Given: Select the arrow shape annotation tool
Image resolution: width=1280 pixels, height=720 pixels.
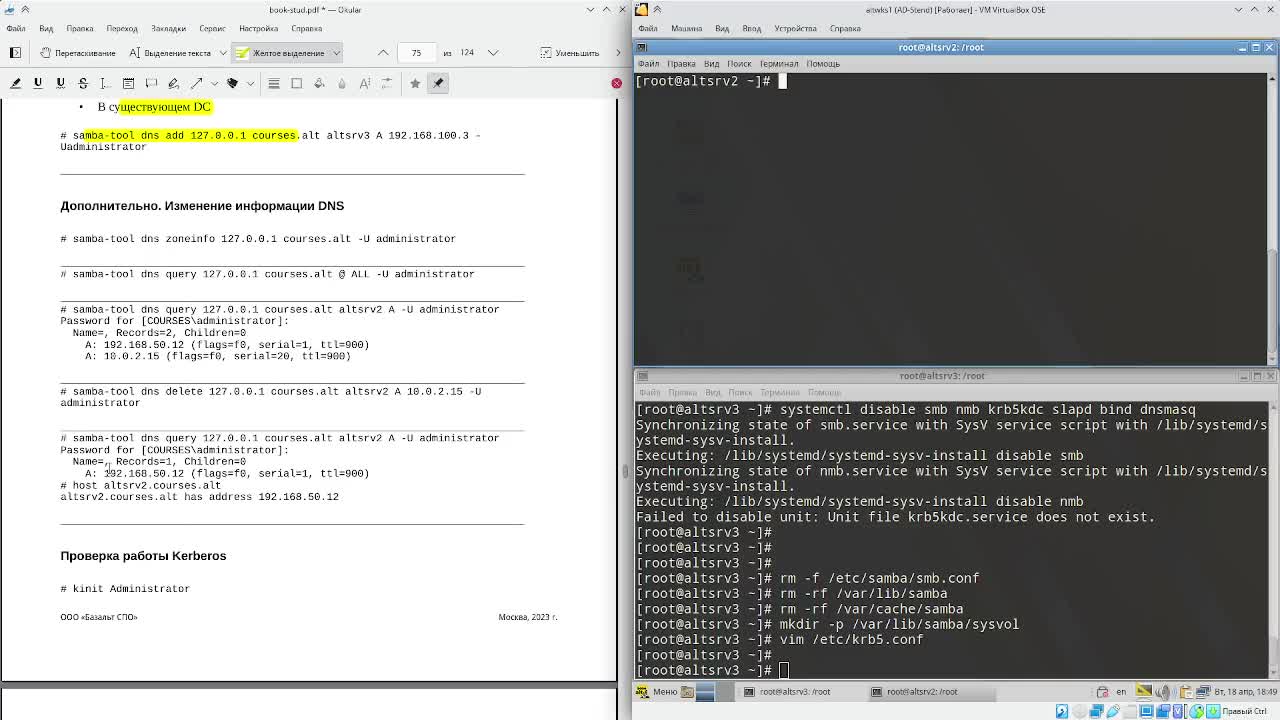Looking at the screenshot, I should [x=196, y=83].
